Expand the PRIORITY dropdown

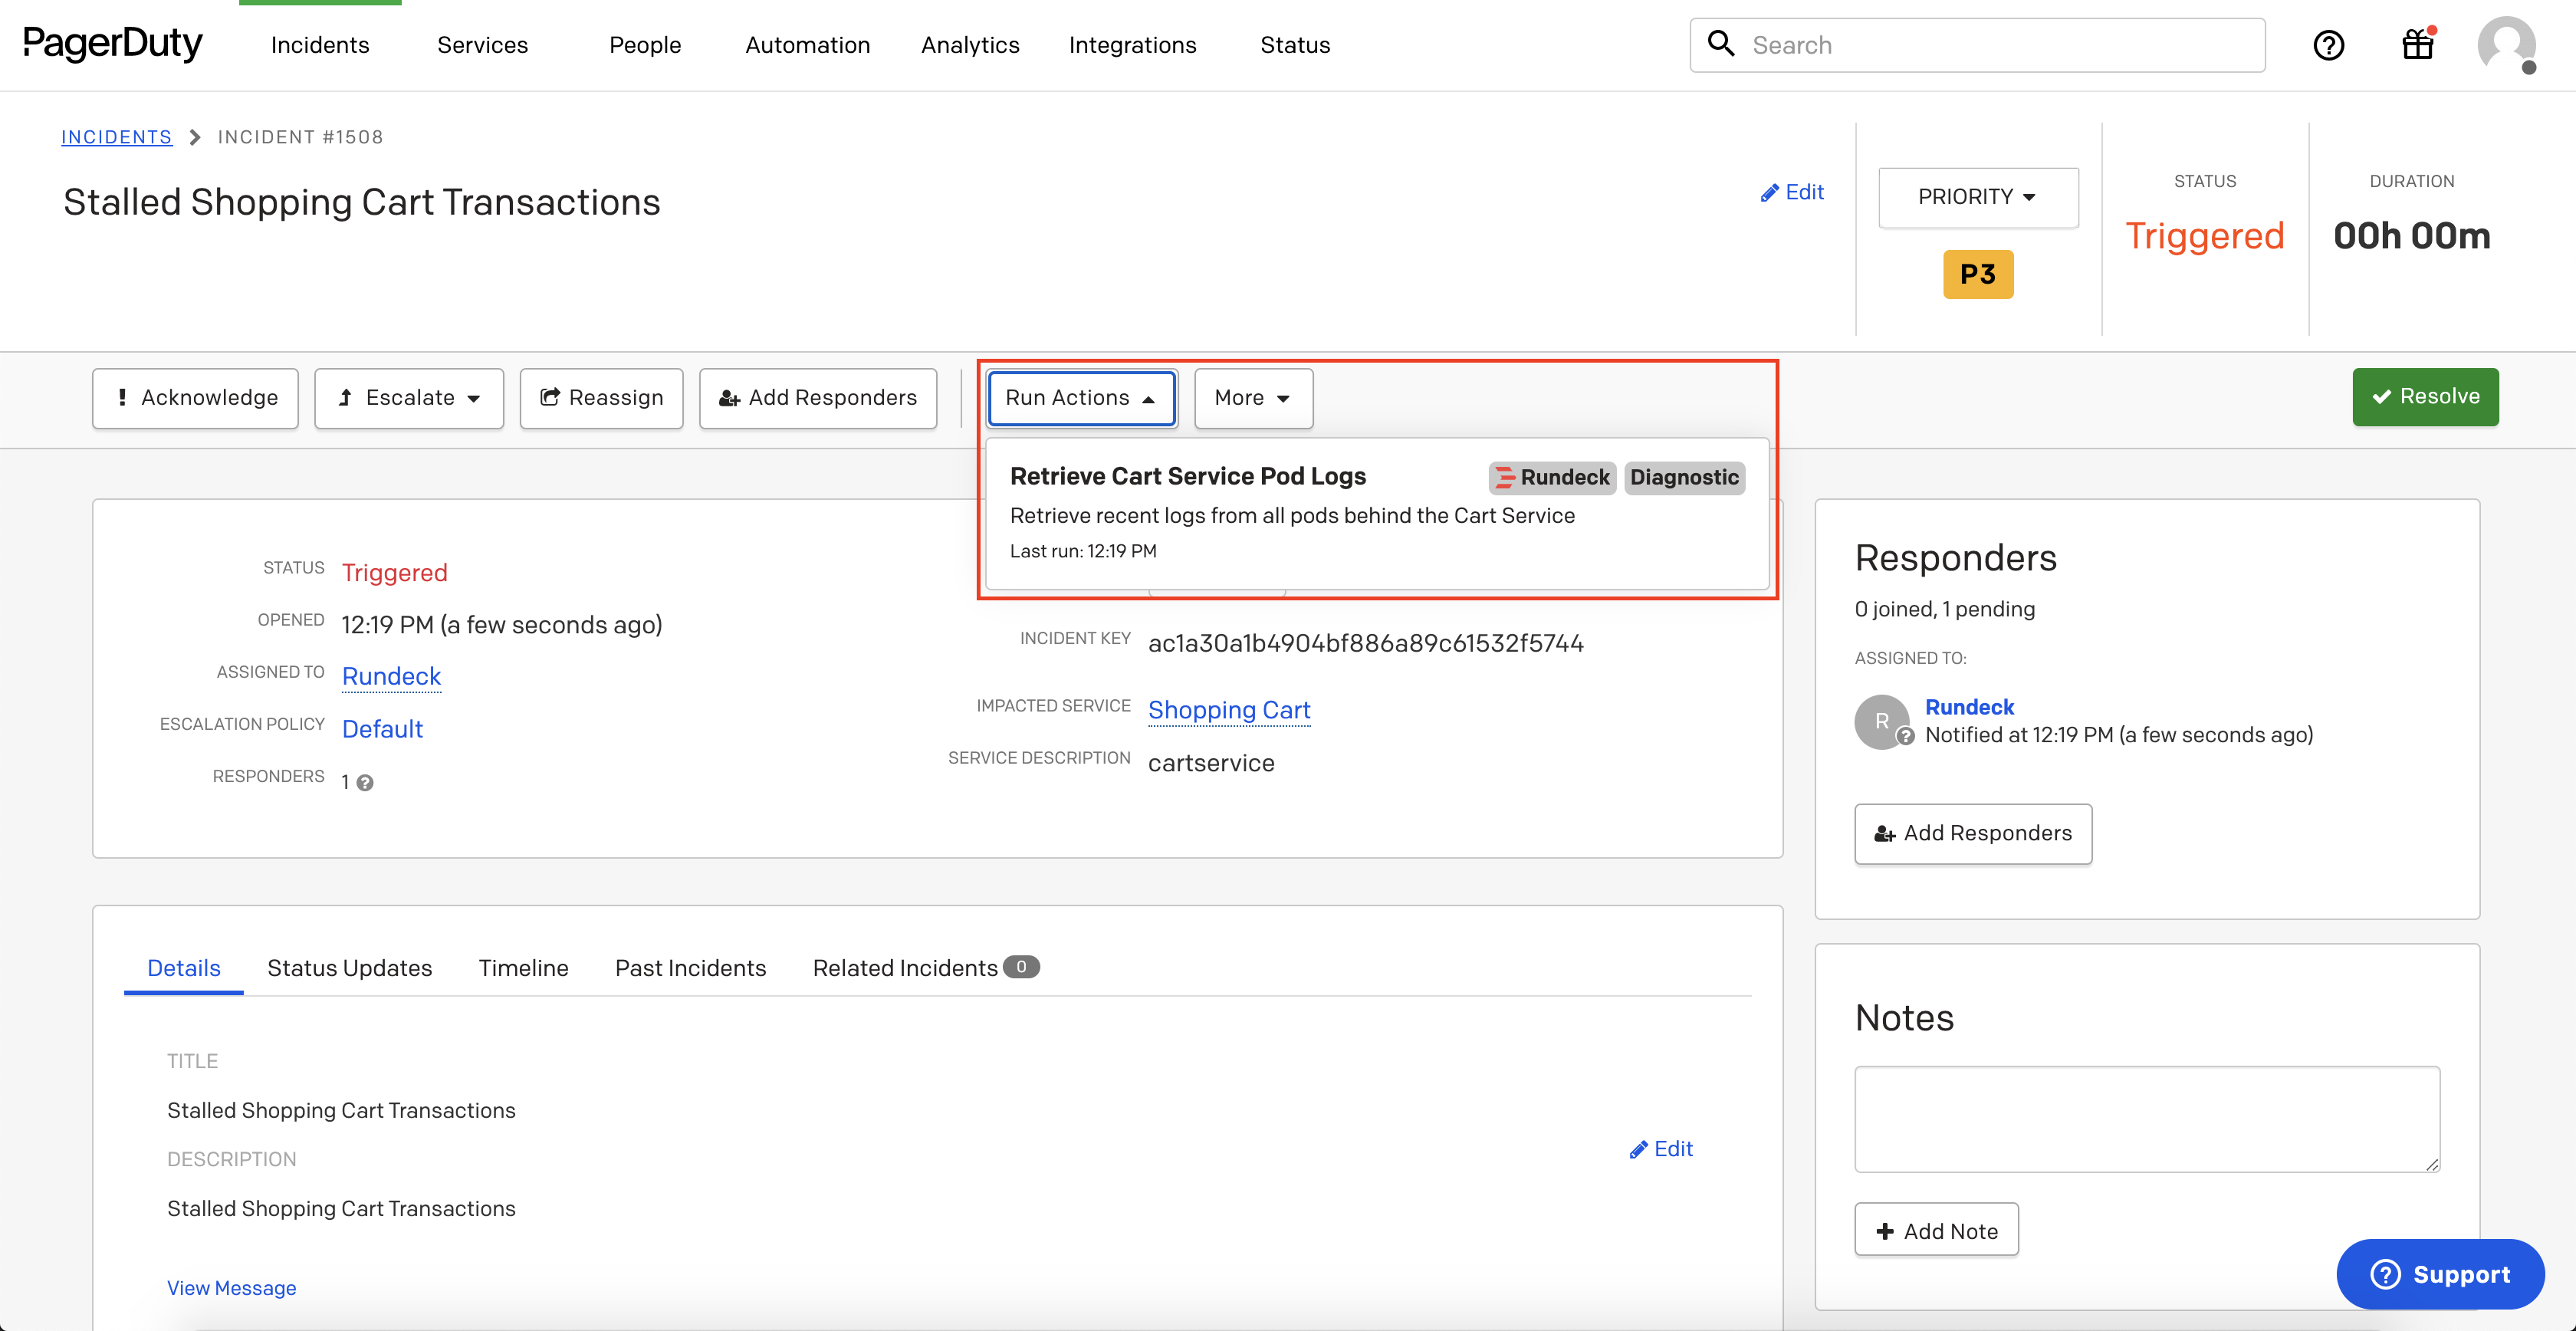point(1977,197)
